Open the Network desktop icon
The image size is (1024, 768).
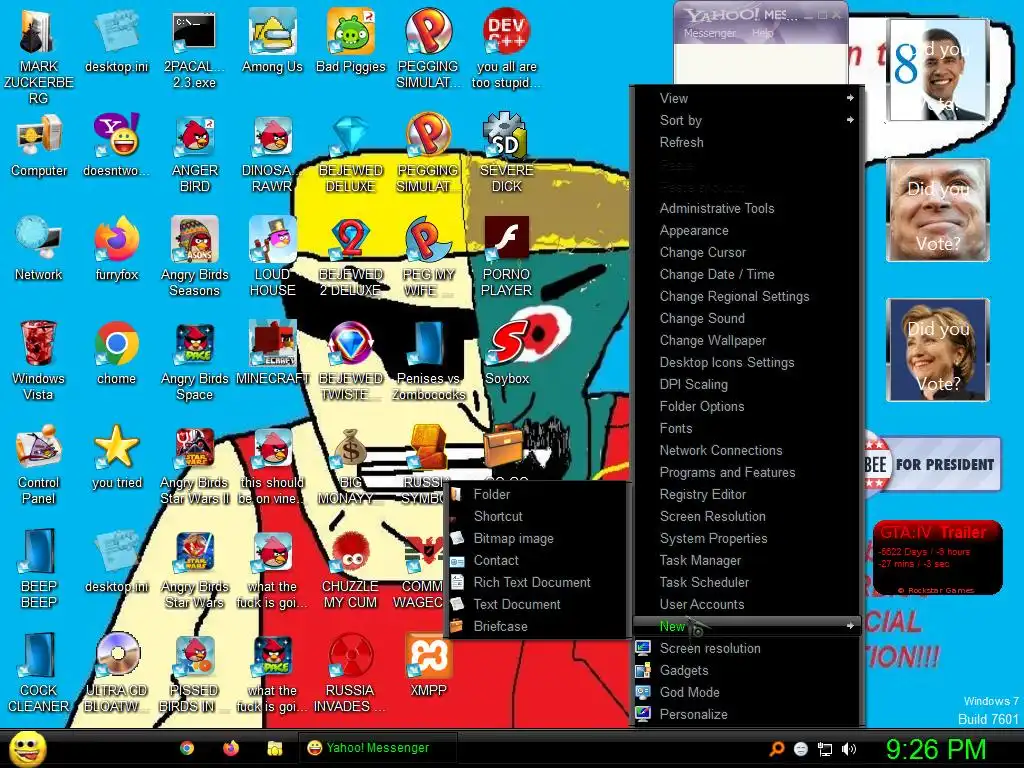(x=39, y=249)
